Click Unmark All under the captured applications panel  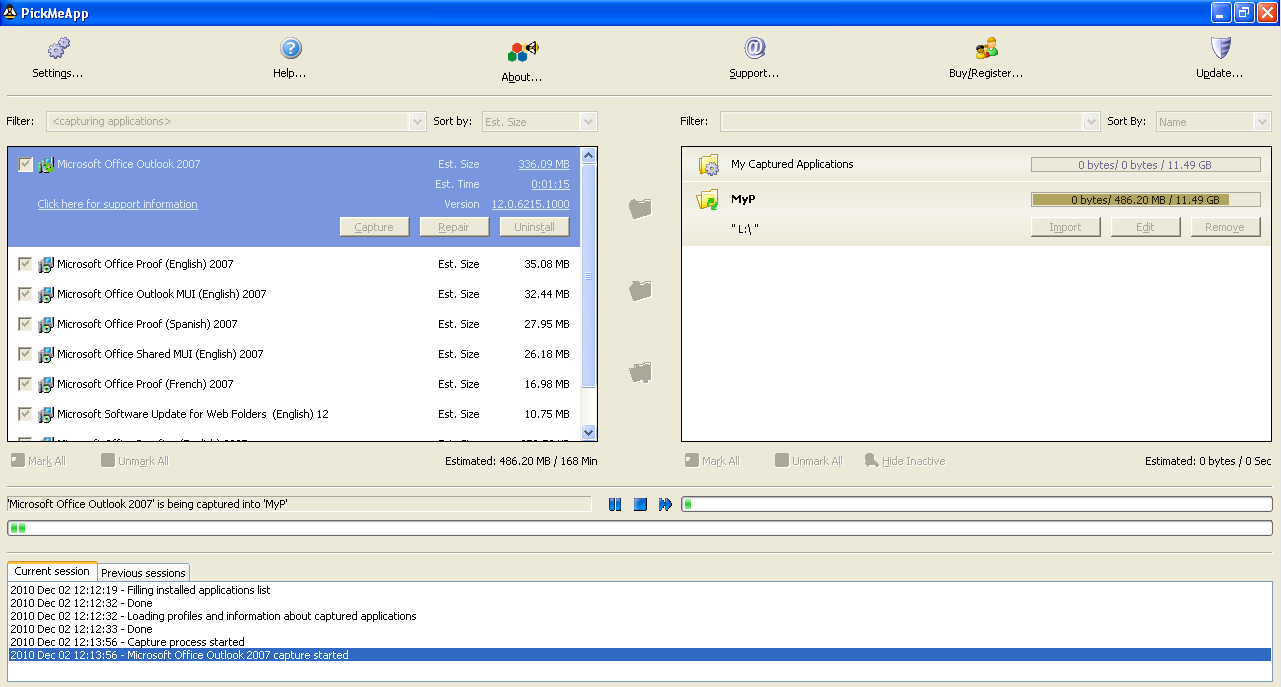[x=809, y=461]
